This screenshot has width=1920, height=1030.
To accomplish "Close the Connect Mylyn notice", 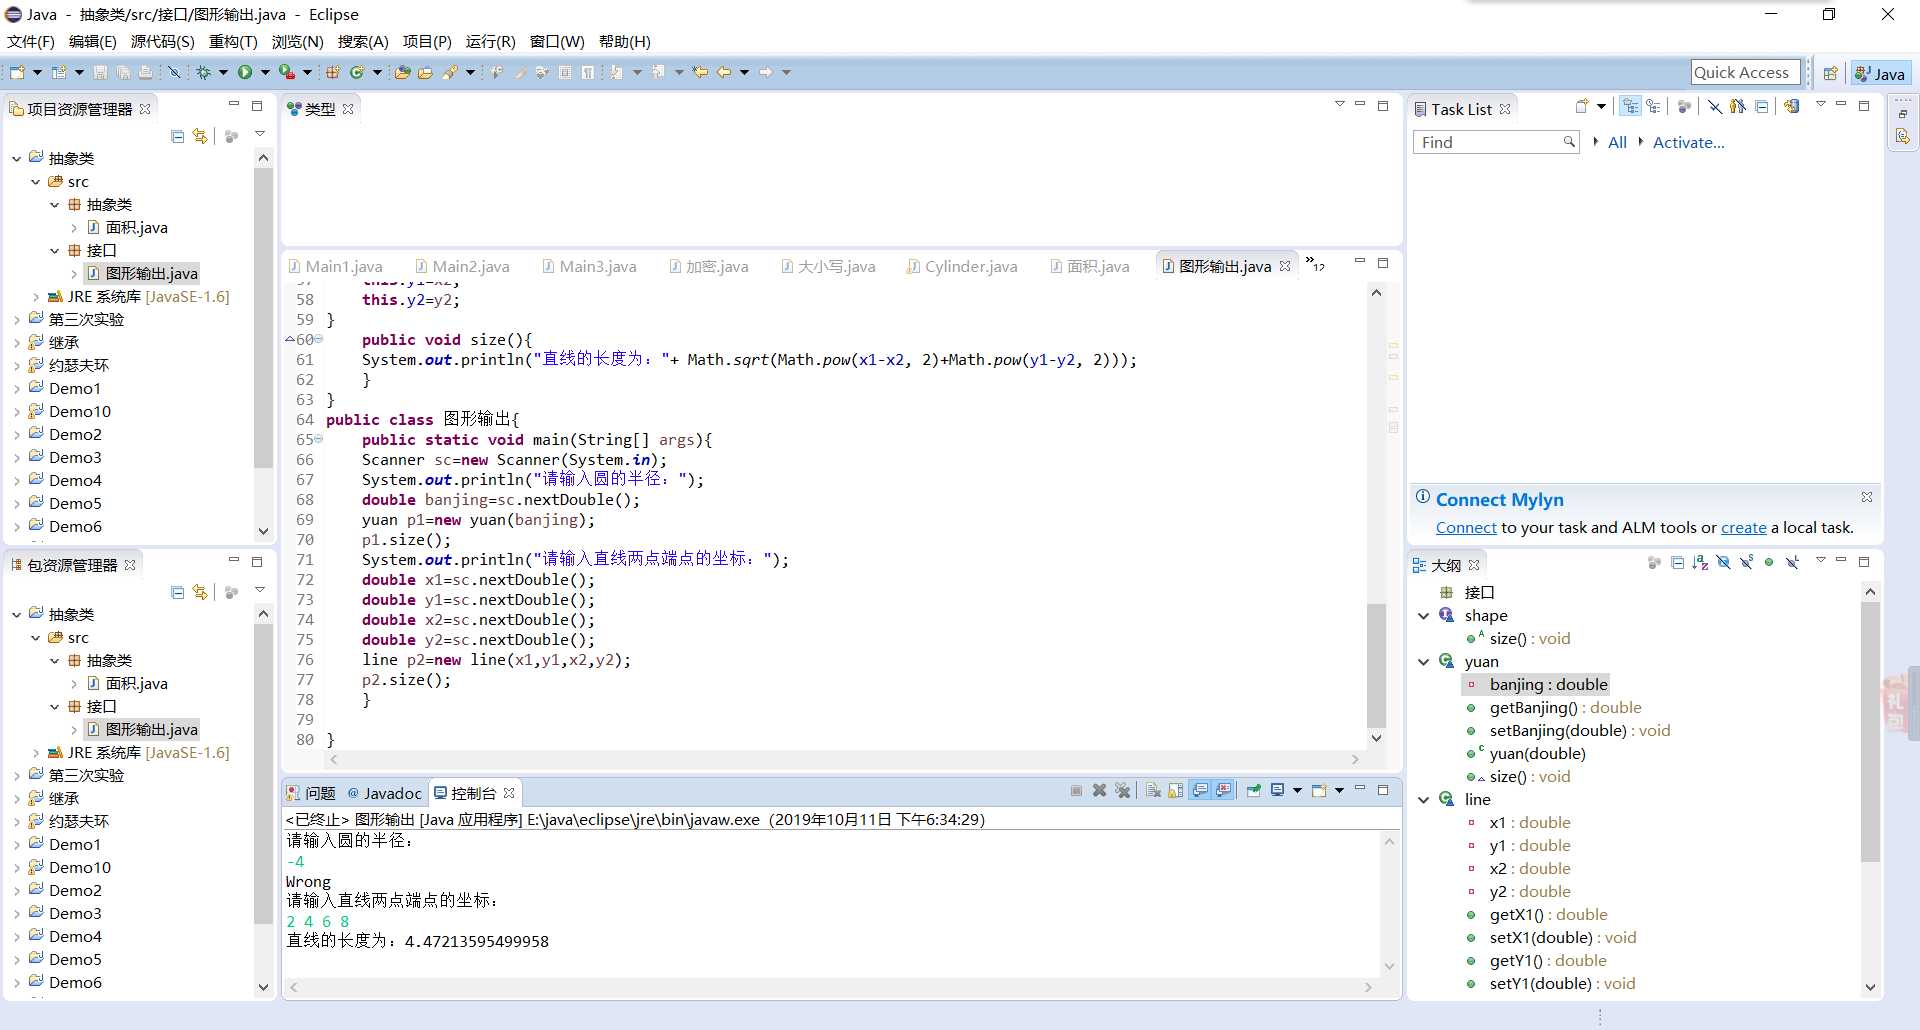I will [1867, 497].
